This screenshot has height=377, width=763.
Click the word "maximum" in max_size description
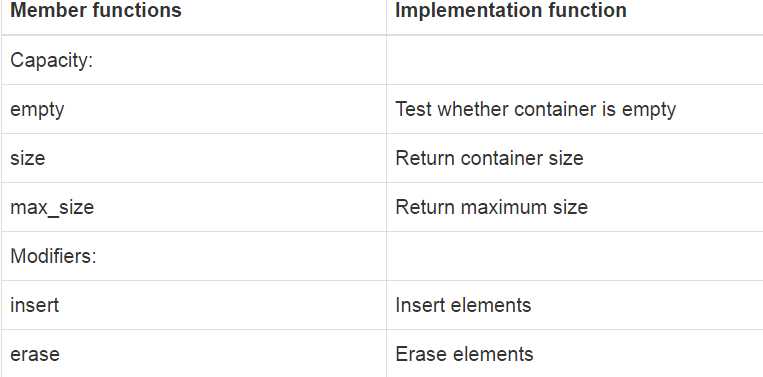tap(505, 207)
